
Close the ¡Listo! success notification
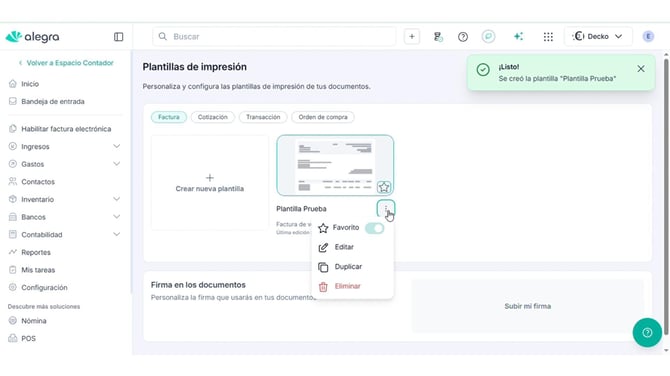[641, 69]
